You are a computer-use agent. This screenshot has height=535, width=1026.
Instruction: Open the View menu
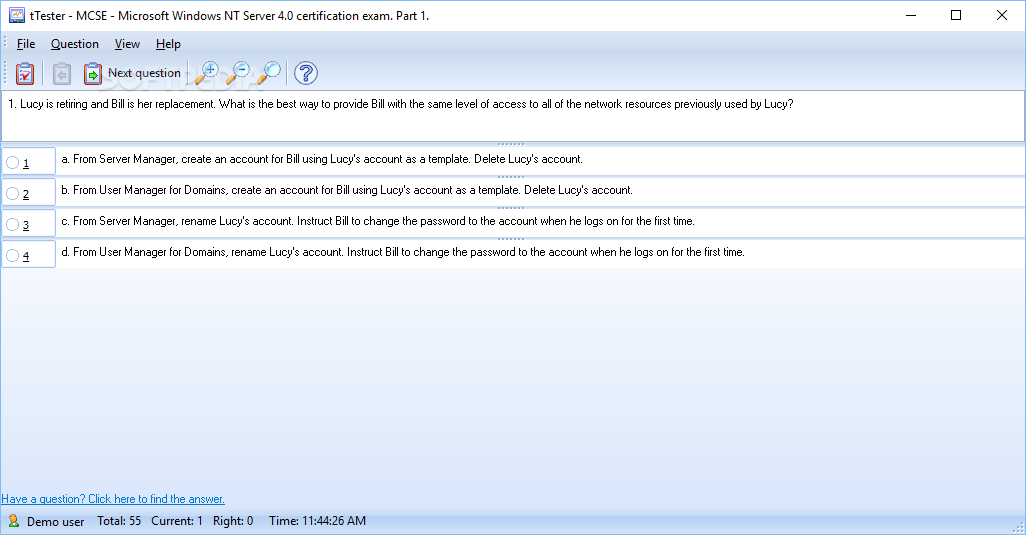pyautogui.click(x=127, y=44)
